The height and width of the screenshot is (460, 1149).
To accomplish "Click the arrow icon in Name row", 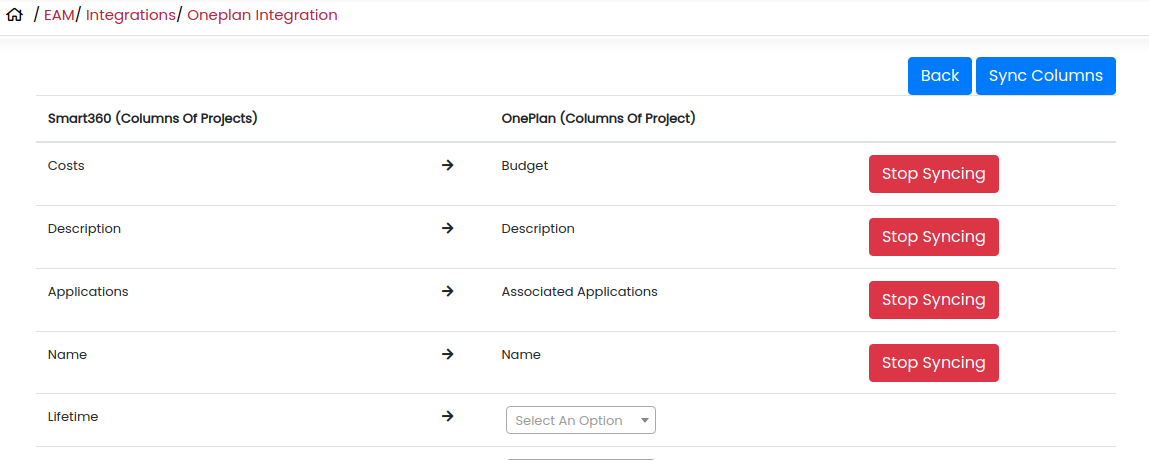I will [448, 355].
